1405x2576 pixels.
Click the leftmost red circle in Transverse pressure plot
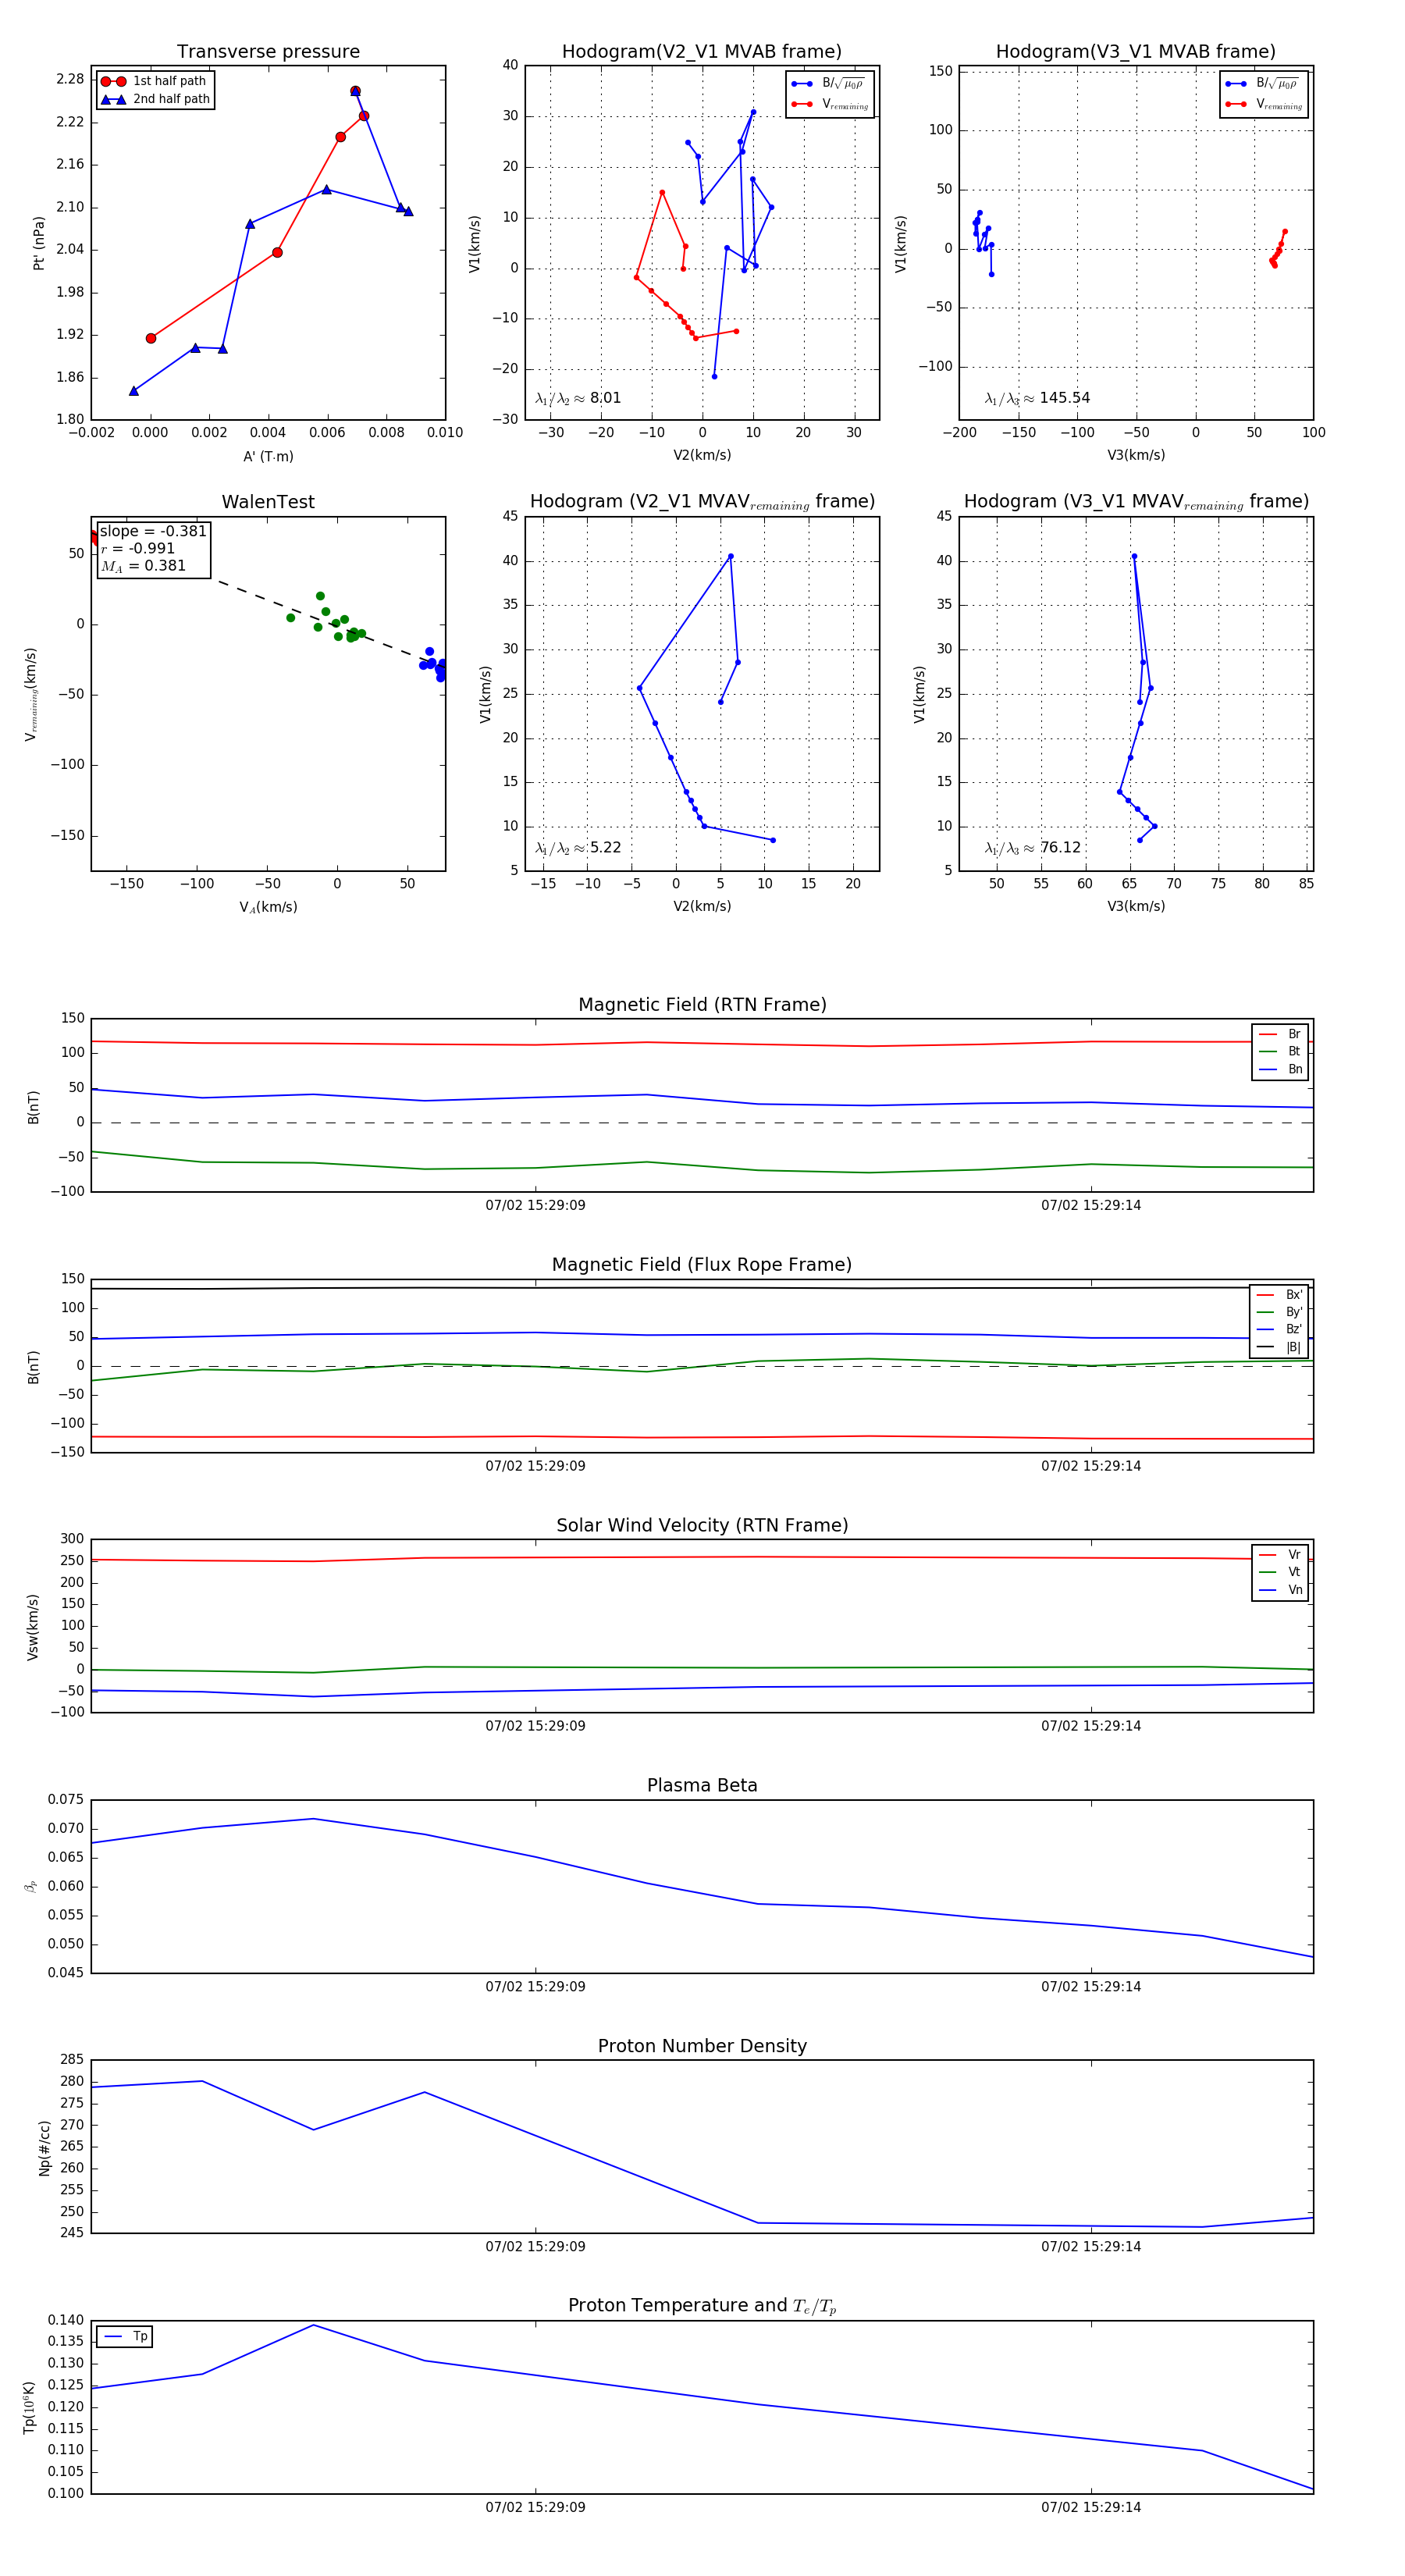pyautogui.click(x=151, y=338)
